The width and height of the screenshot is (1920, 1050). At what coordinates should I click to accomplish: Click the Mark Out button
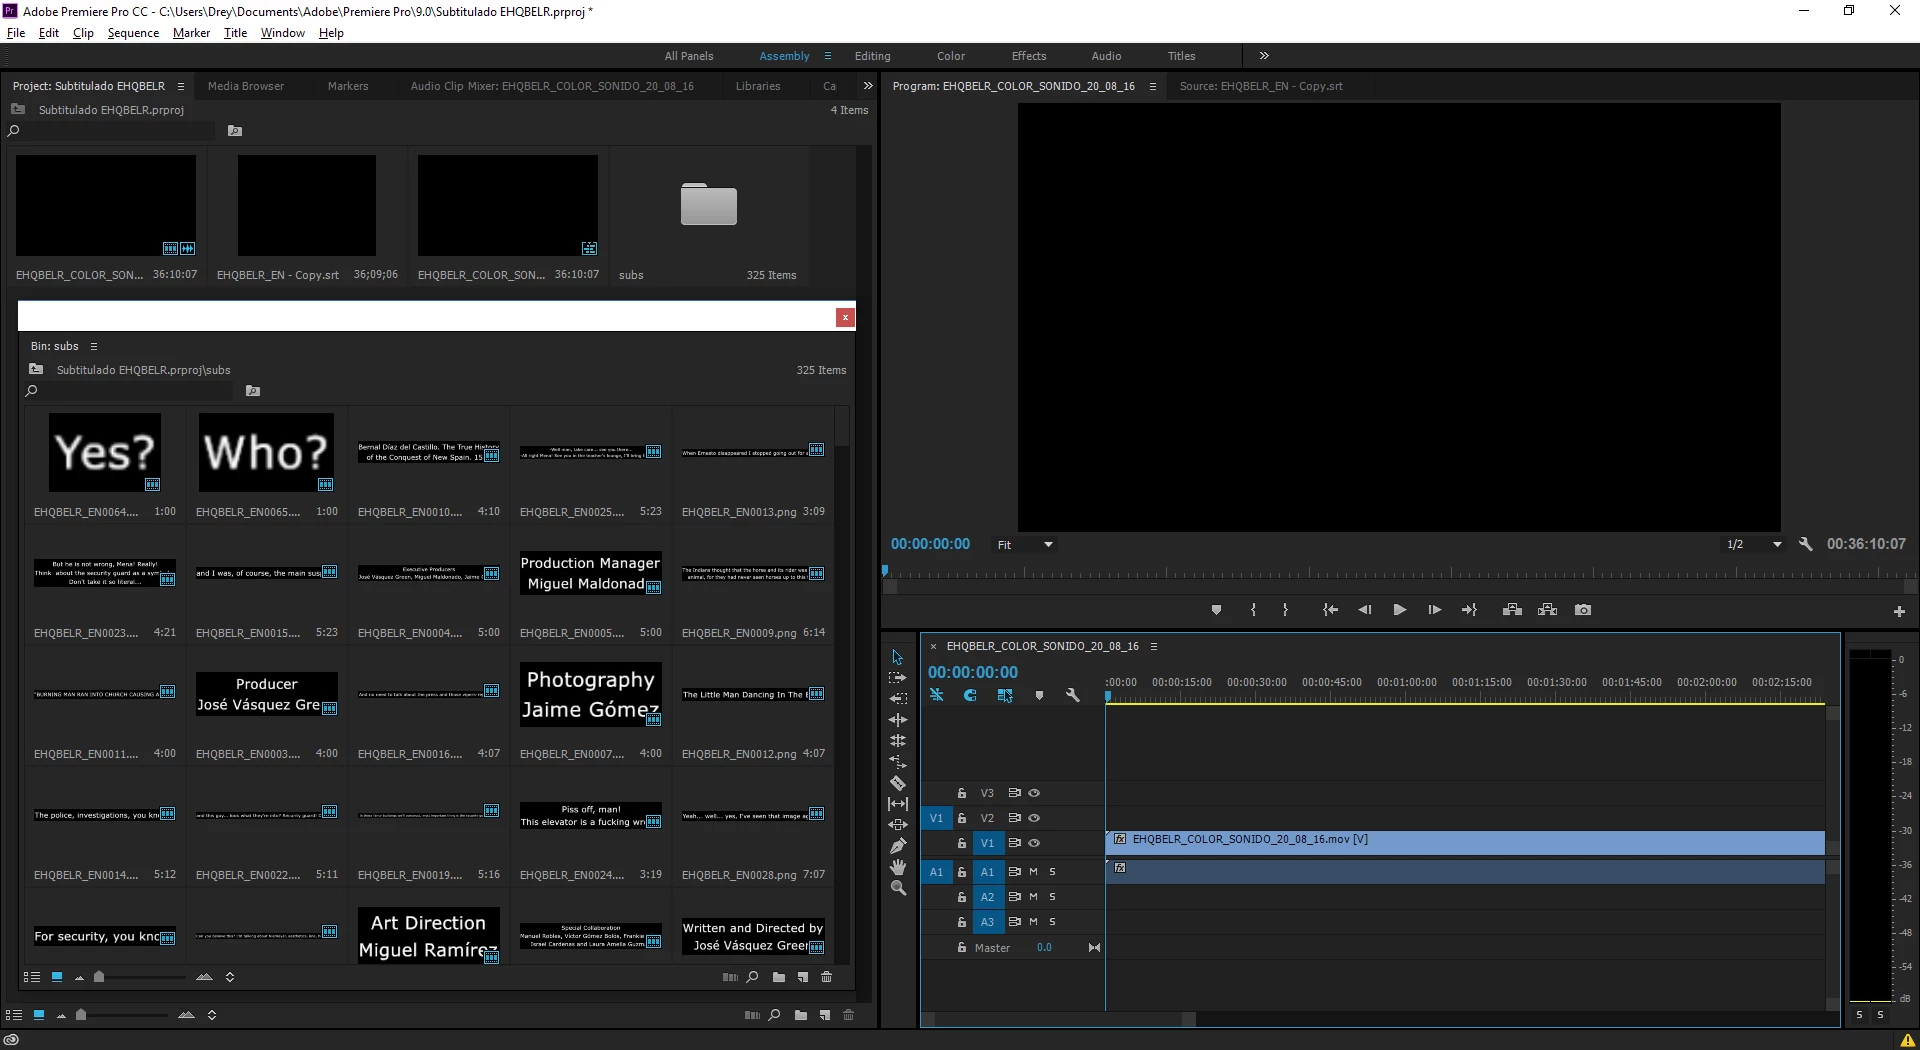(1286, 610)
